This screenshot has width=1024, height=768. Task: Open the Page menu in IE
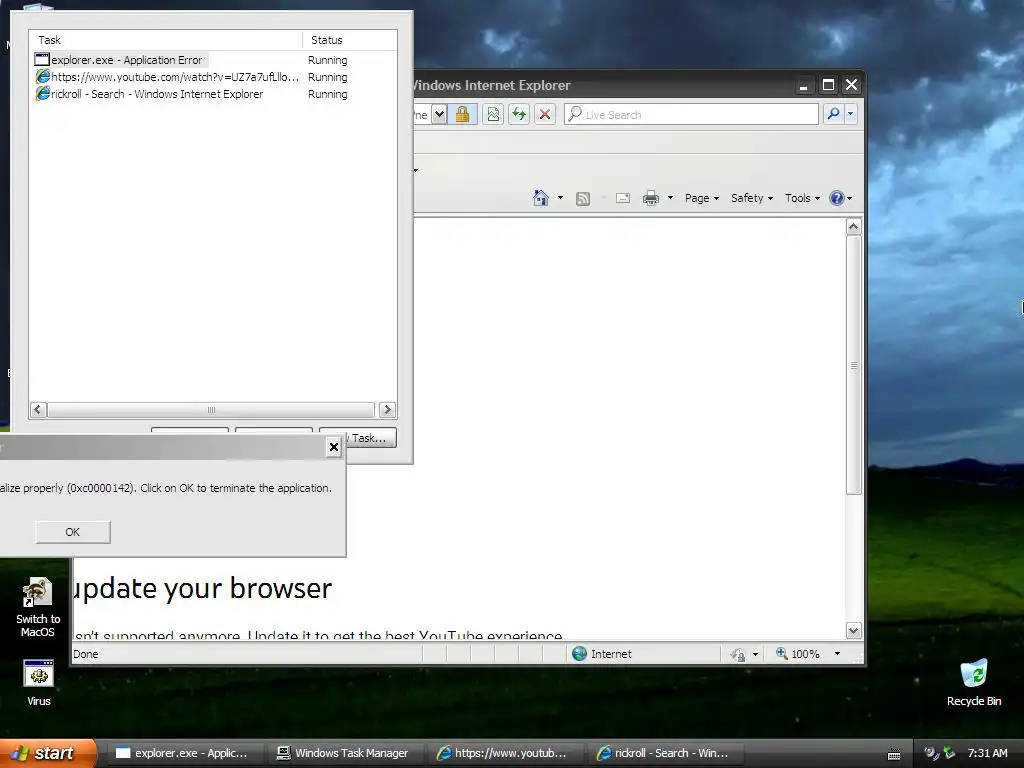coord(701,198)
